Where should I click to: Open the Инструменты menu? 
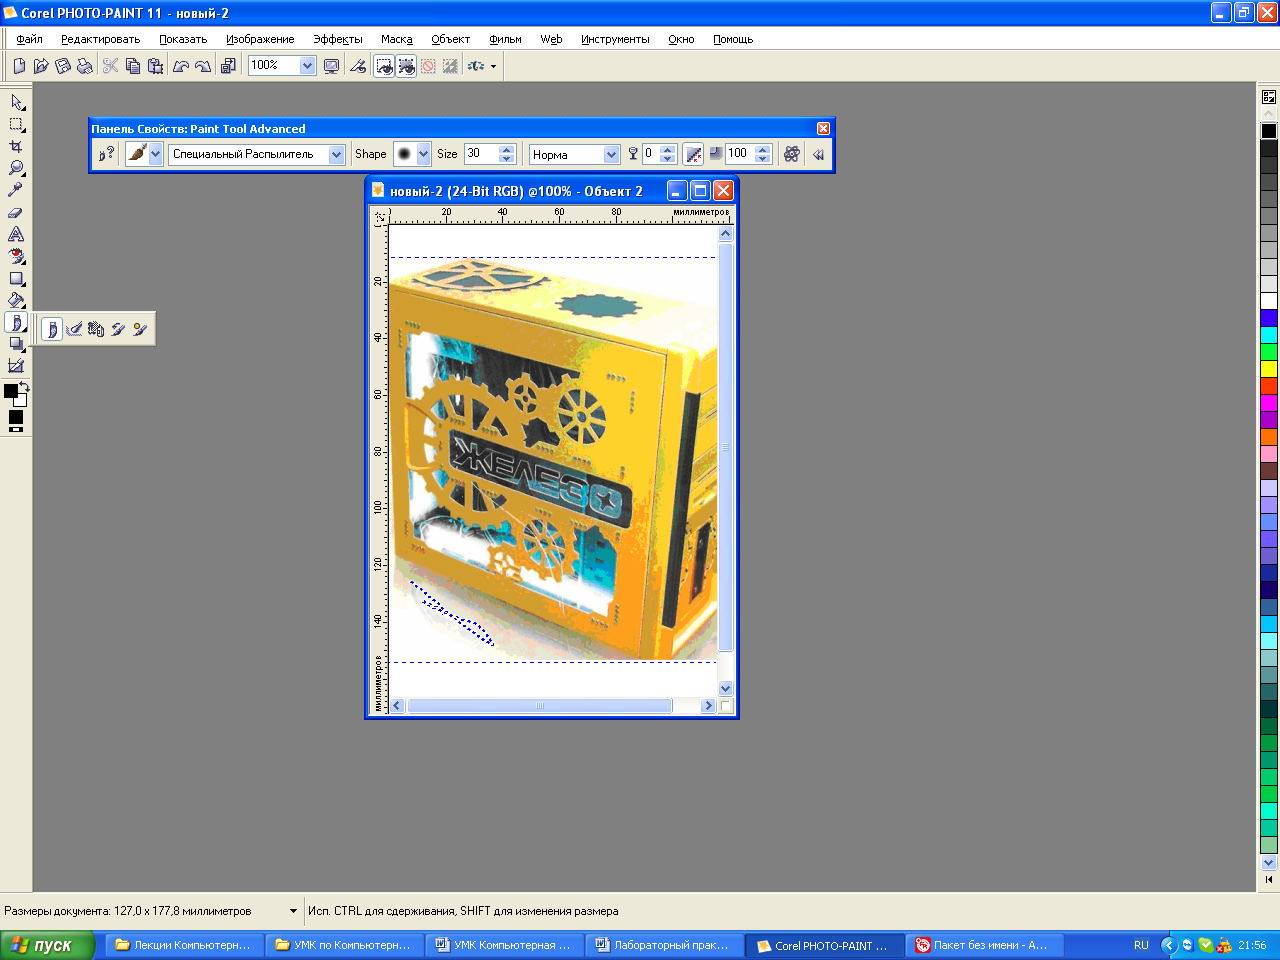click(x=615, y=39)
